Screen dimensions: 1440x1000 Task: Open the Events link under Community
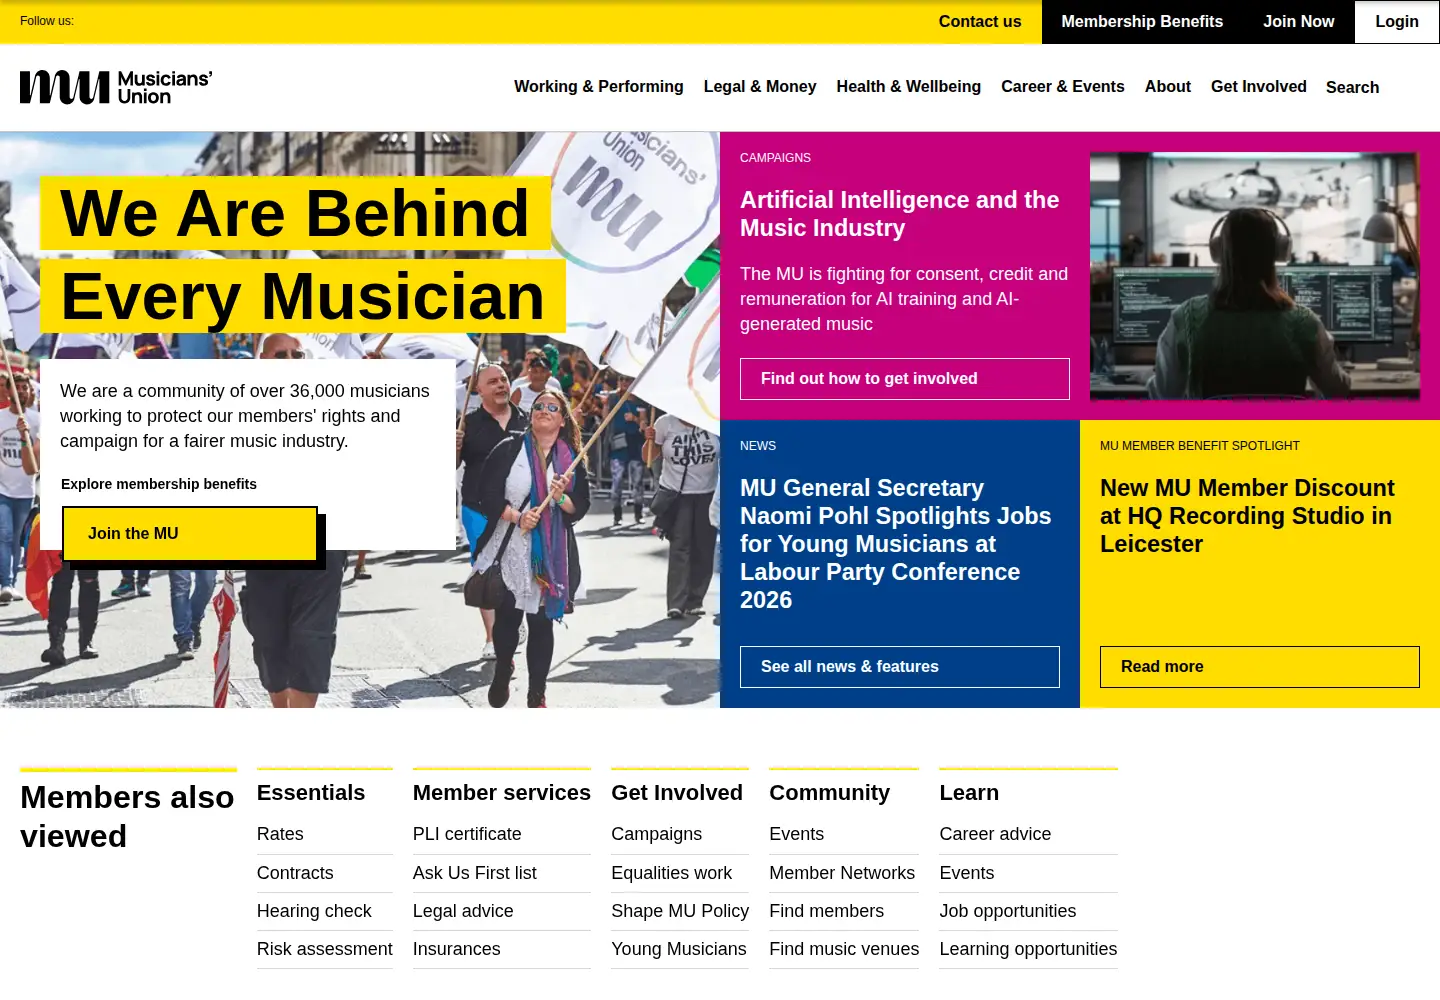pyautogui.click(x=797, y=834)
